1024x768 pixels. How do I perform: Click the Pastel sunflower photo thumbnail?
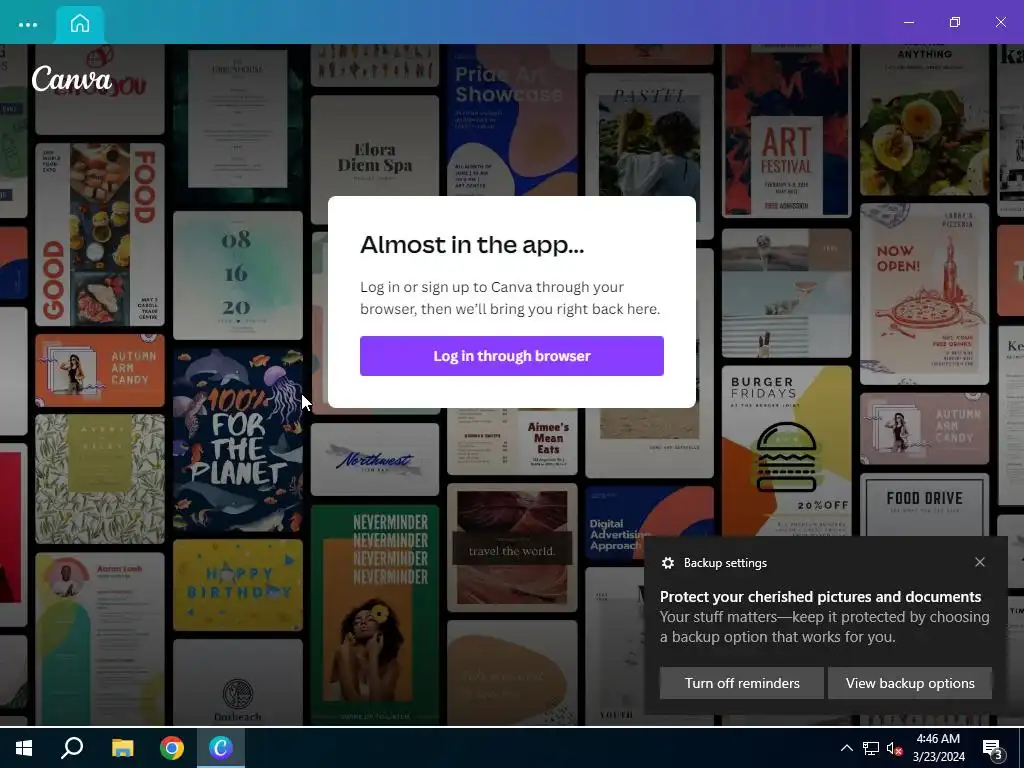pos(649,135)
